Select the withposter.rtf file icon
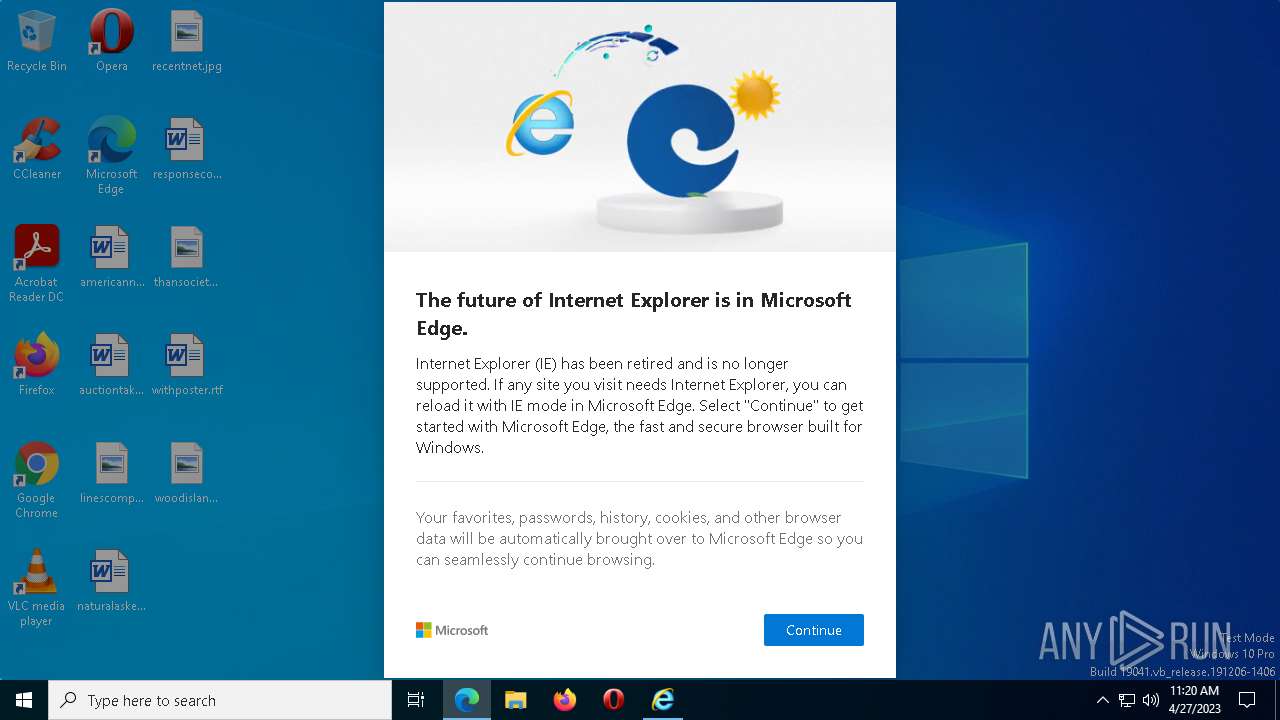Viewport: 1280px width, 720px height. click(x=187, y=366)
